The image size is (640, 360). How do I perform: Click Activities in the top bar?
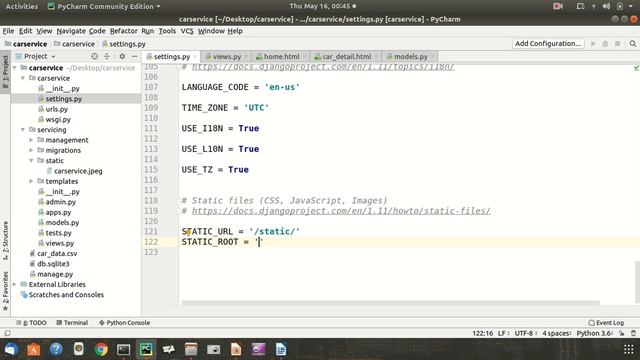pos(21,6)
